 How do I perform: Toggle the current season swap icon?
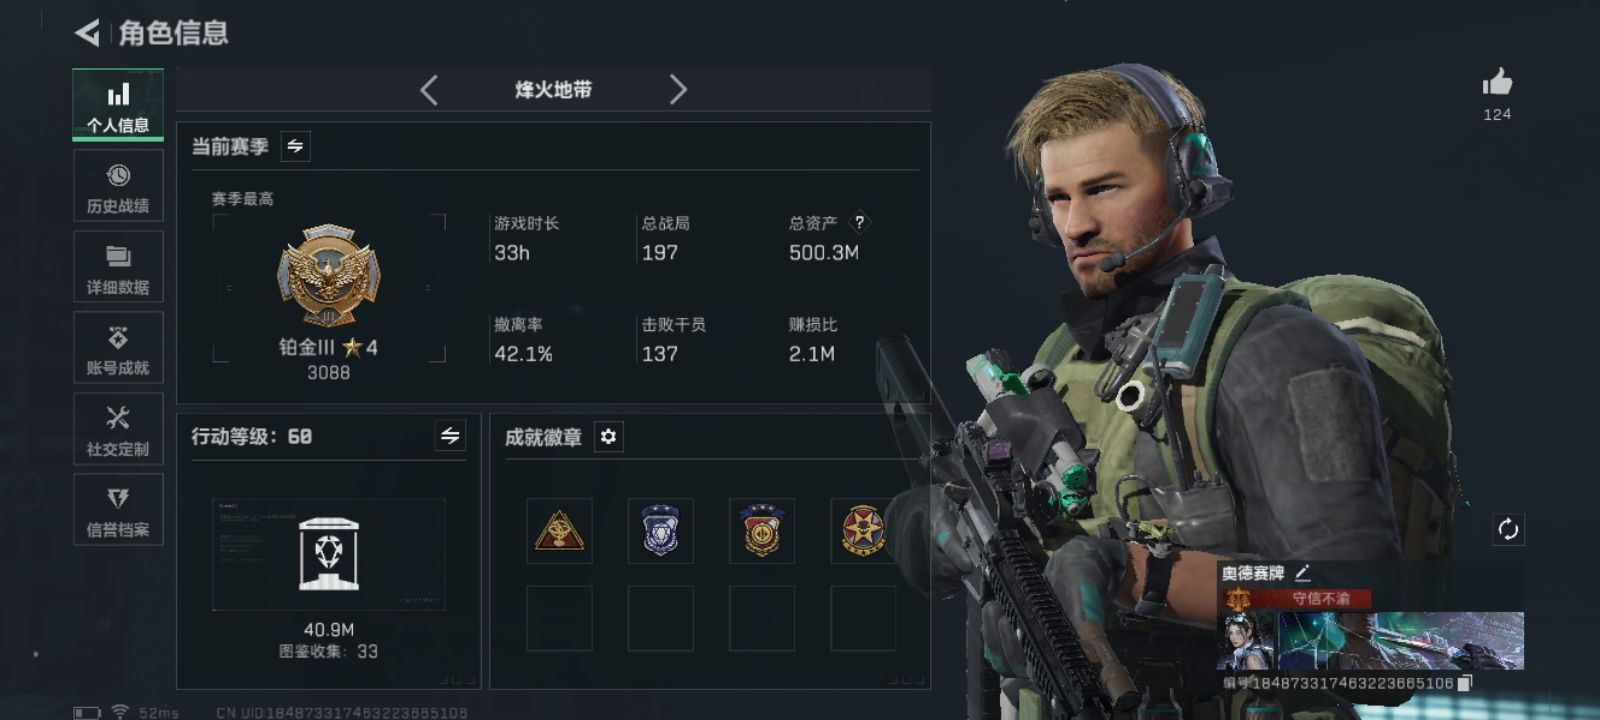click(295, 146)
